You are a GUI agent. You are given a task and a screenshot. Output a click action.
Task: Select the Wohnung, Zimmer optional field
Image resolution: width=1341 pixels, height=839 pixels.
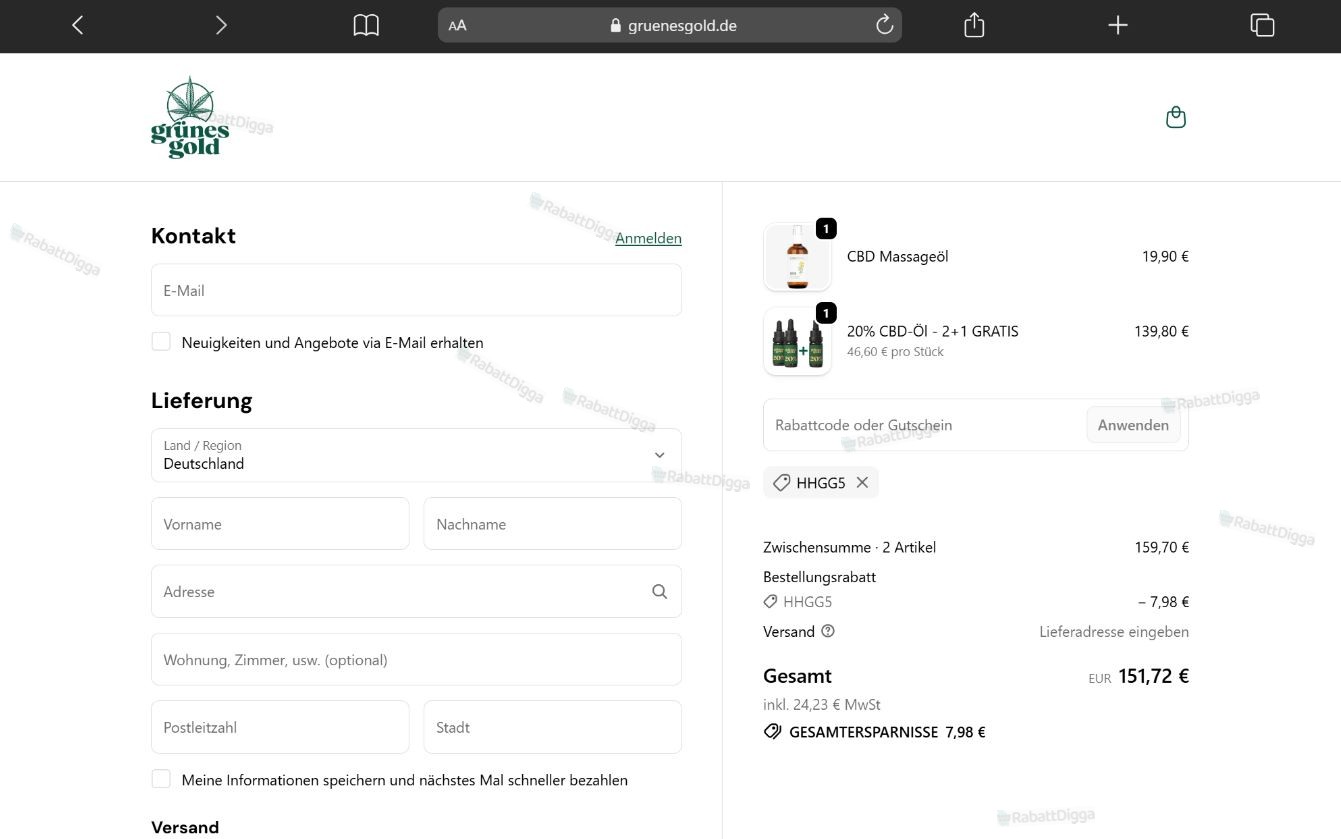(x=416, y=660)
